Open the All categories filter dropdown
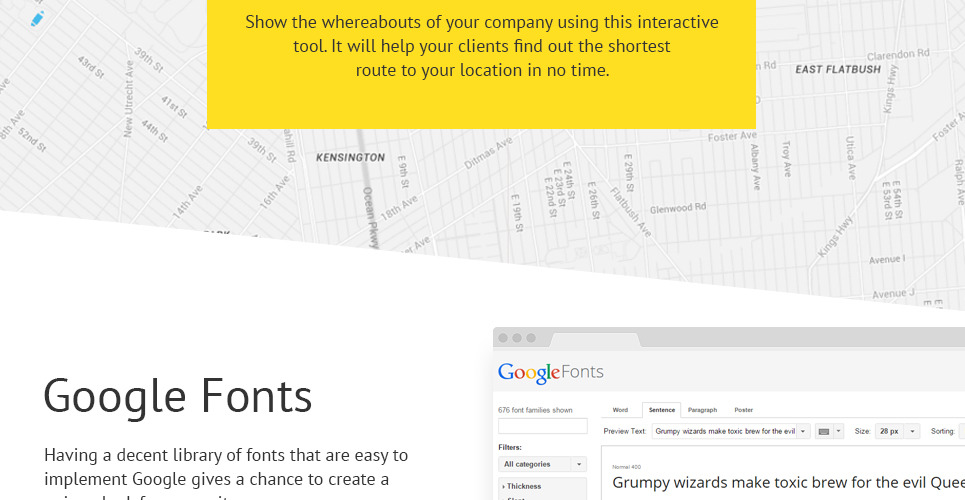The image size is (965, 500). coord(543,464)
